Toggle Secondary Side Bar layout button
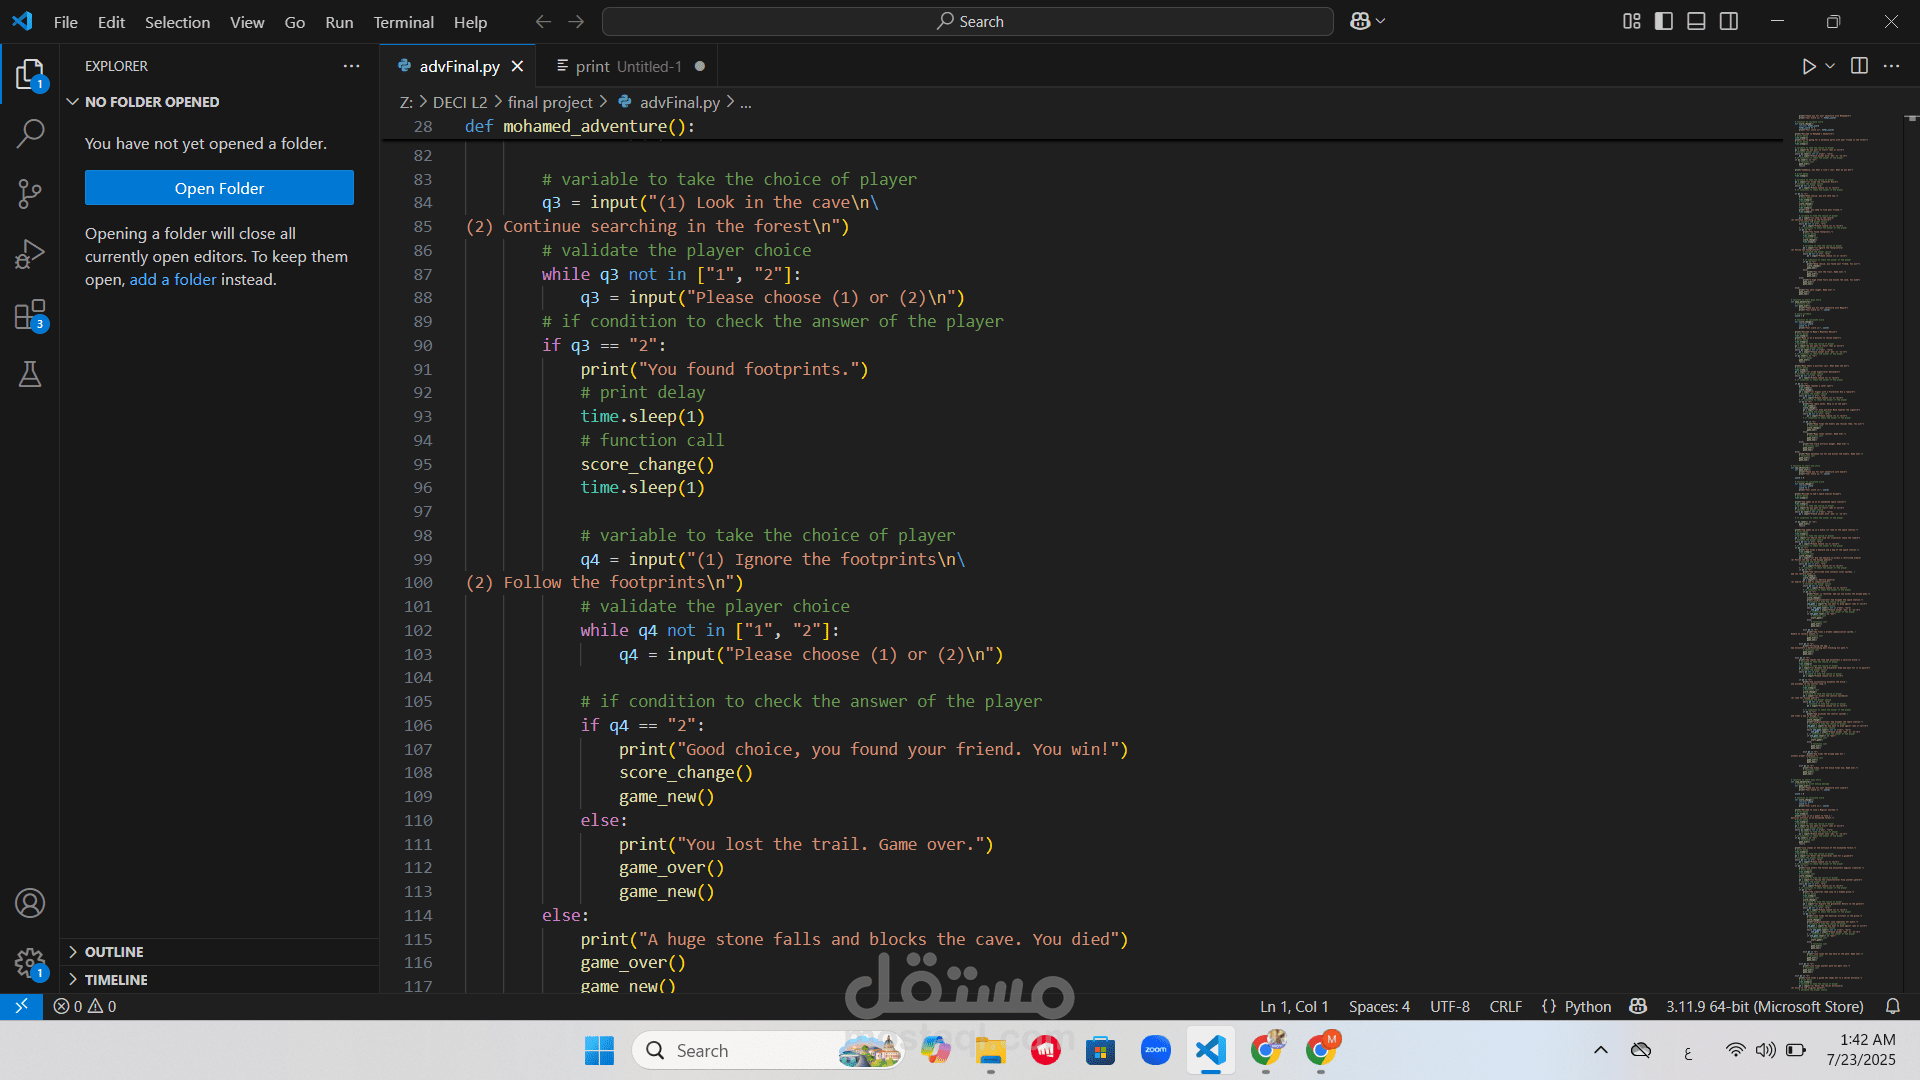The height and width of the screenshot is (1080, 1920). click(x=1729, y=21)
